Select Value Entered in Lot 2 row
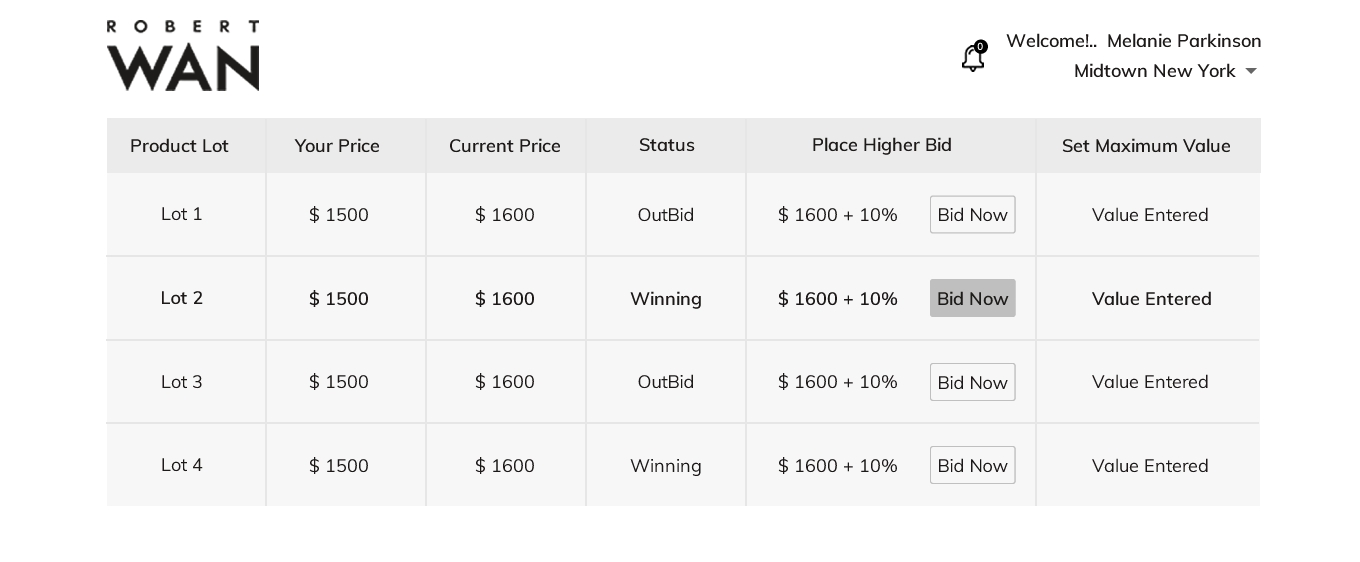Screen dimensions: 1360x562 pos(1151,299)
